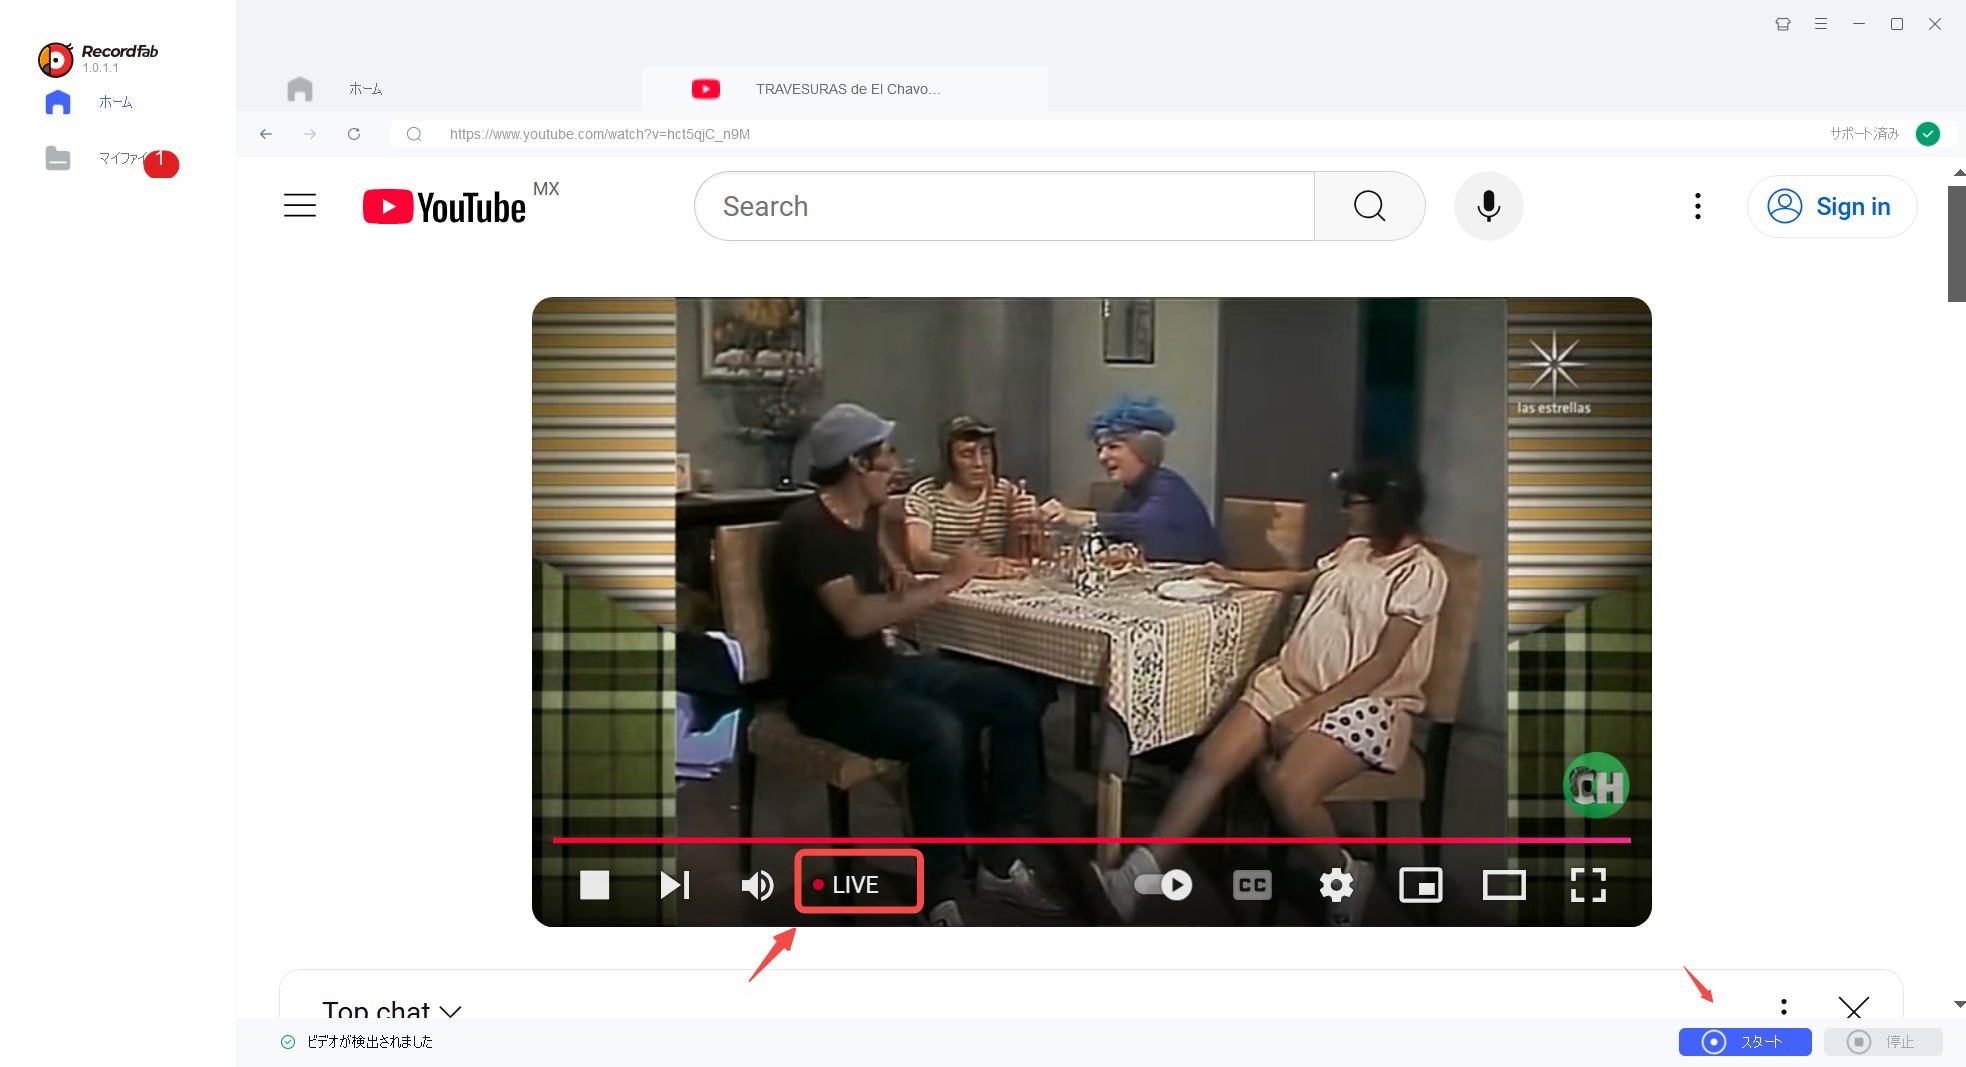The height and width of the screenshot is (1067, 1966).
Task: Open the Recordfab shop icon in title bar
Action: point(1783,24)
